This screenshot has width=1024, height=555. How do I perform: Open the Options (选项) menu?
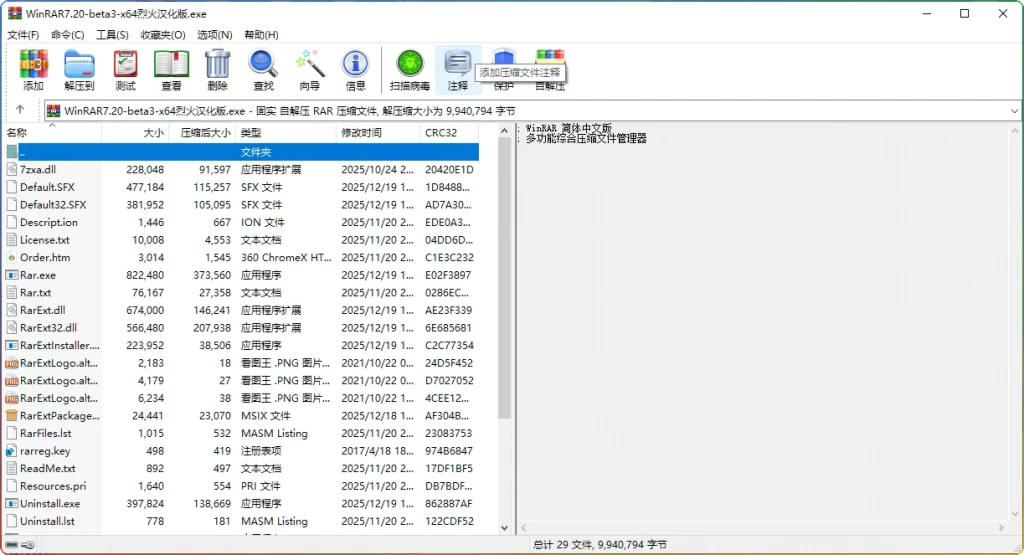tap(215, 35)
